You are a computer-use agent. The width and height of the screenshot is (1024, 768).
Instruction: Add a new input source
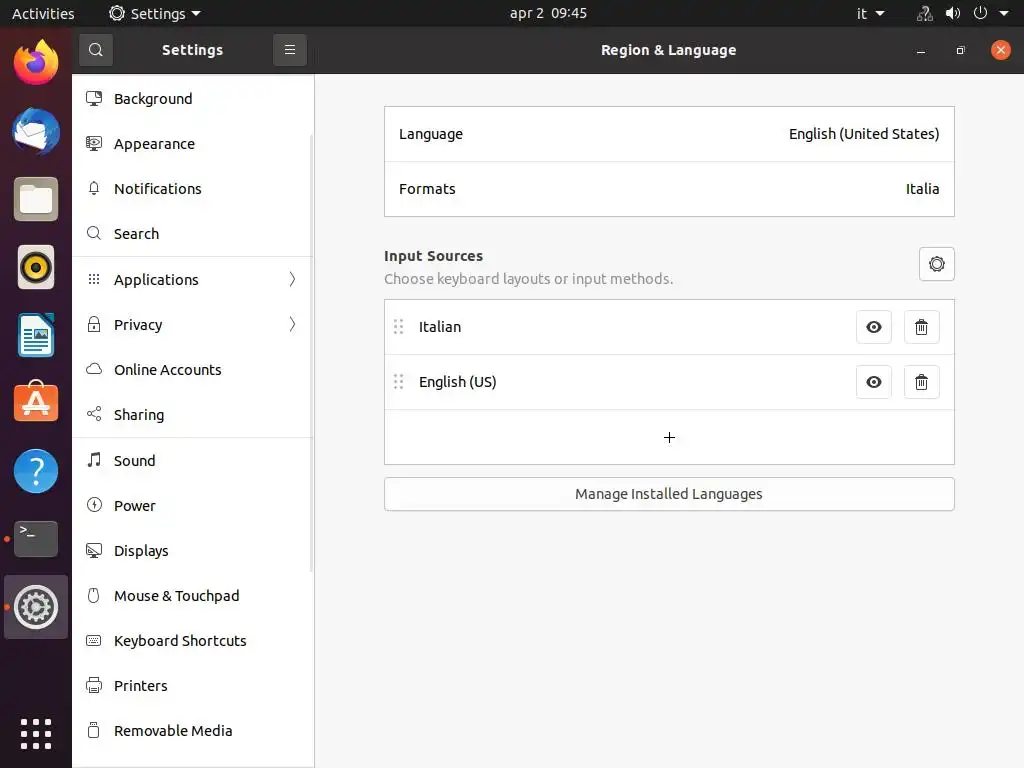coord(669,438)
